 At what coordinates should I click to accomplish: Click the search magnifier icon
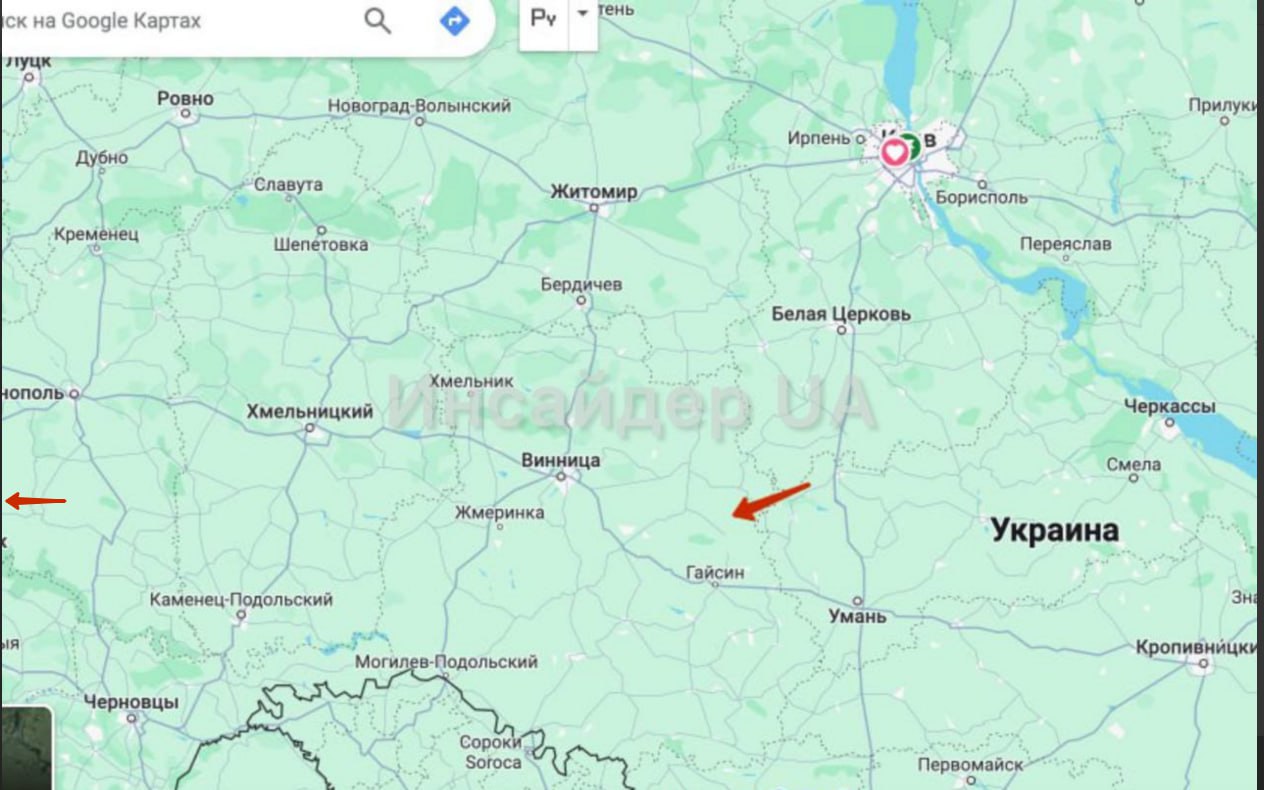pyautogui.click(x=377, y=20)
